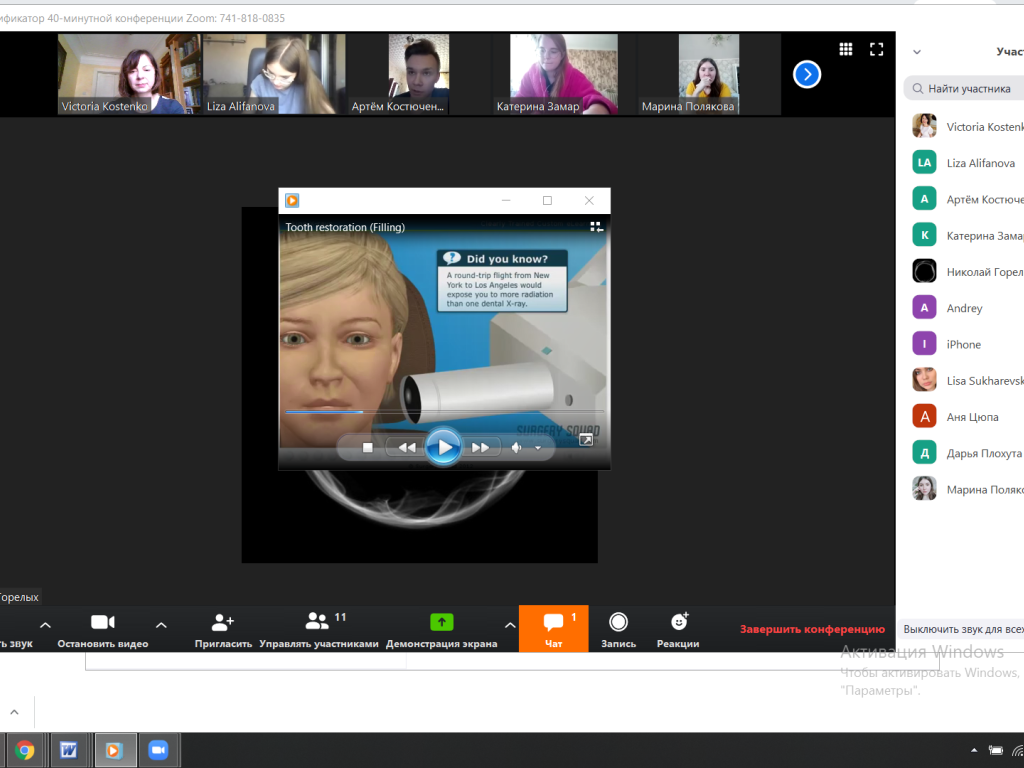Select Liza Alifanova in participants list

click(968, 163)
